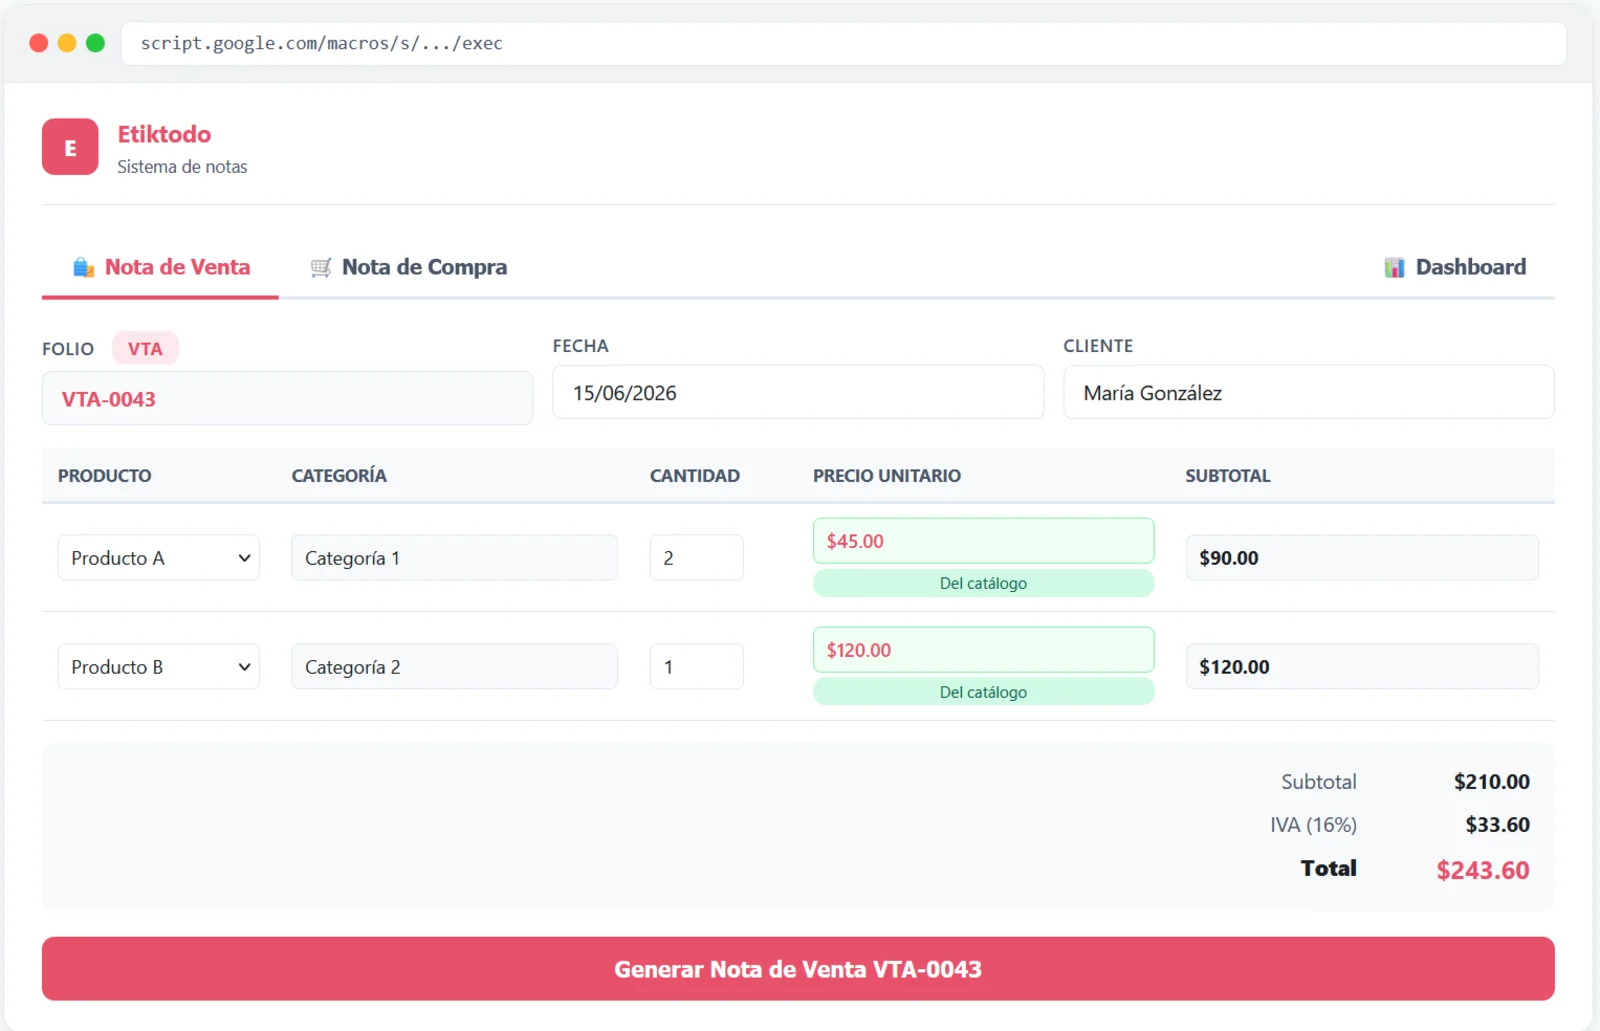Click the Etiktodo title text
Screen dimensions: 1600x1031
pyautogui.click(x=164, y=134)
